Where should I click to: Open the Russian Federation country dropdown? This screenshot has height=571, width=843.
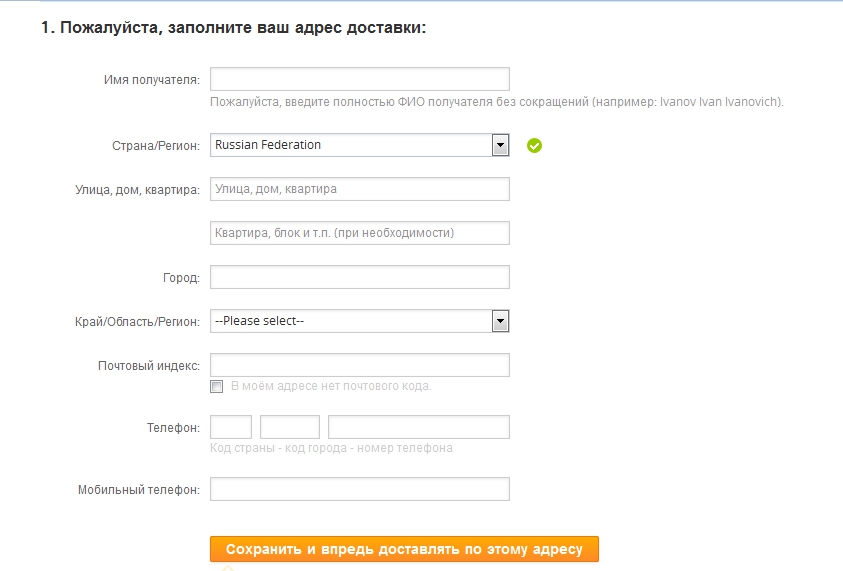(x=360, y=145)
